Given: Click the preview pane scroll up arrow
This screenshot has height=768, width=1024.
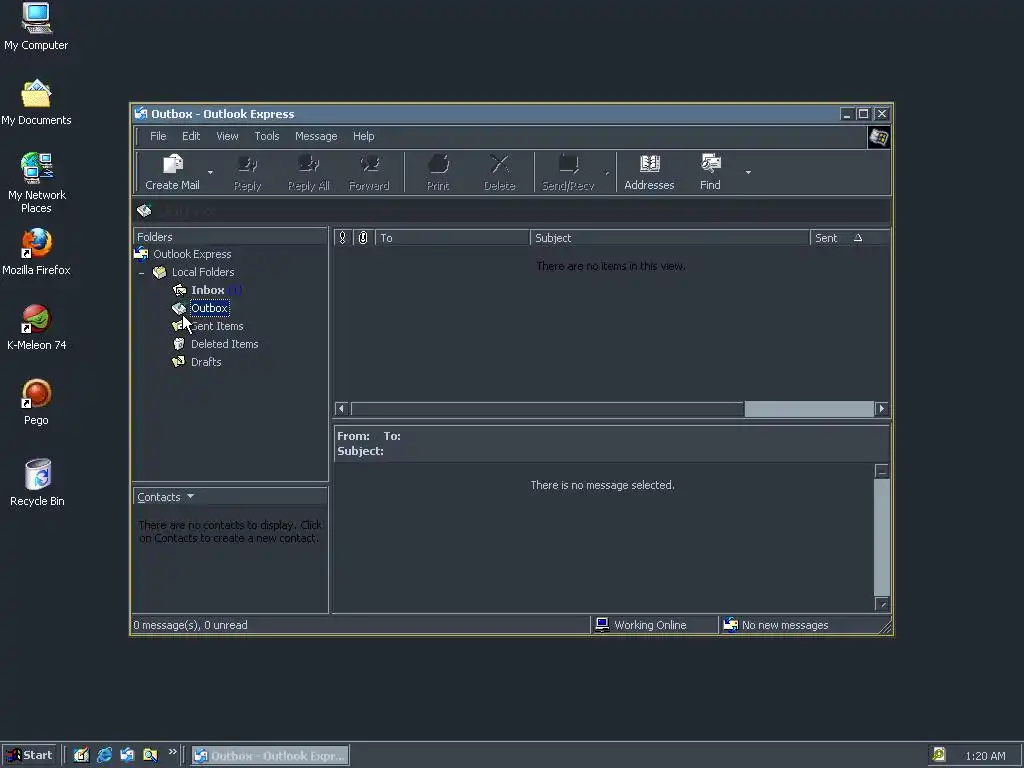Looking at the screenshot, I should [882, 472].
